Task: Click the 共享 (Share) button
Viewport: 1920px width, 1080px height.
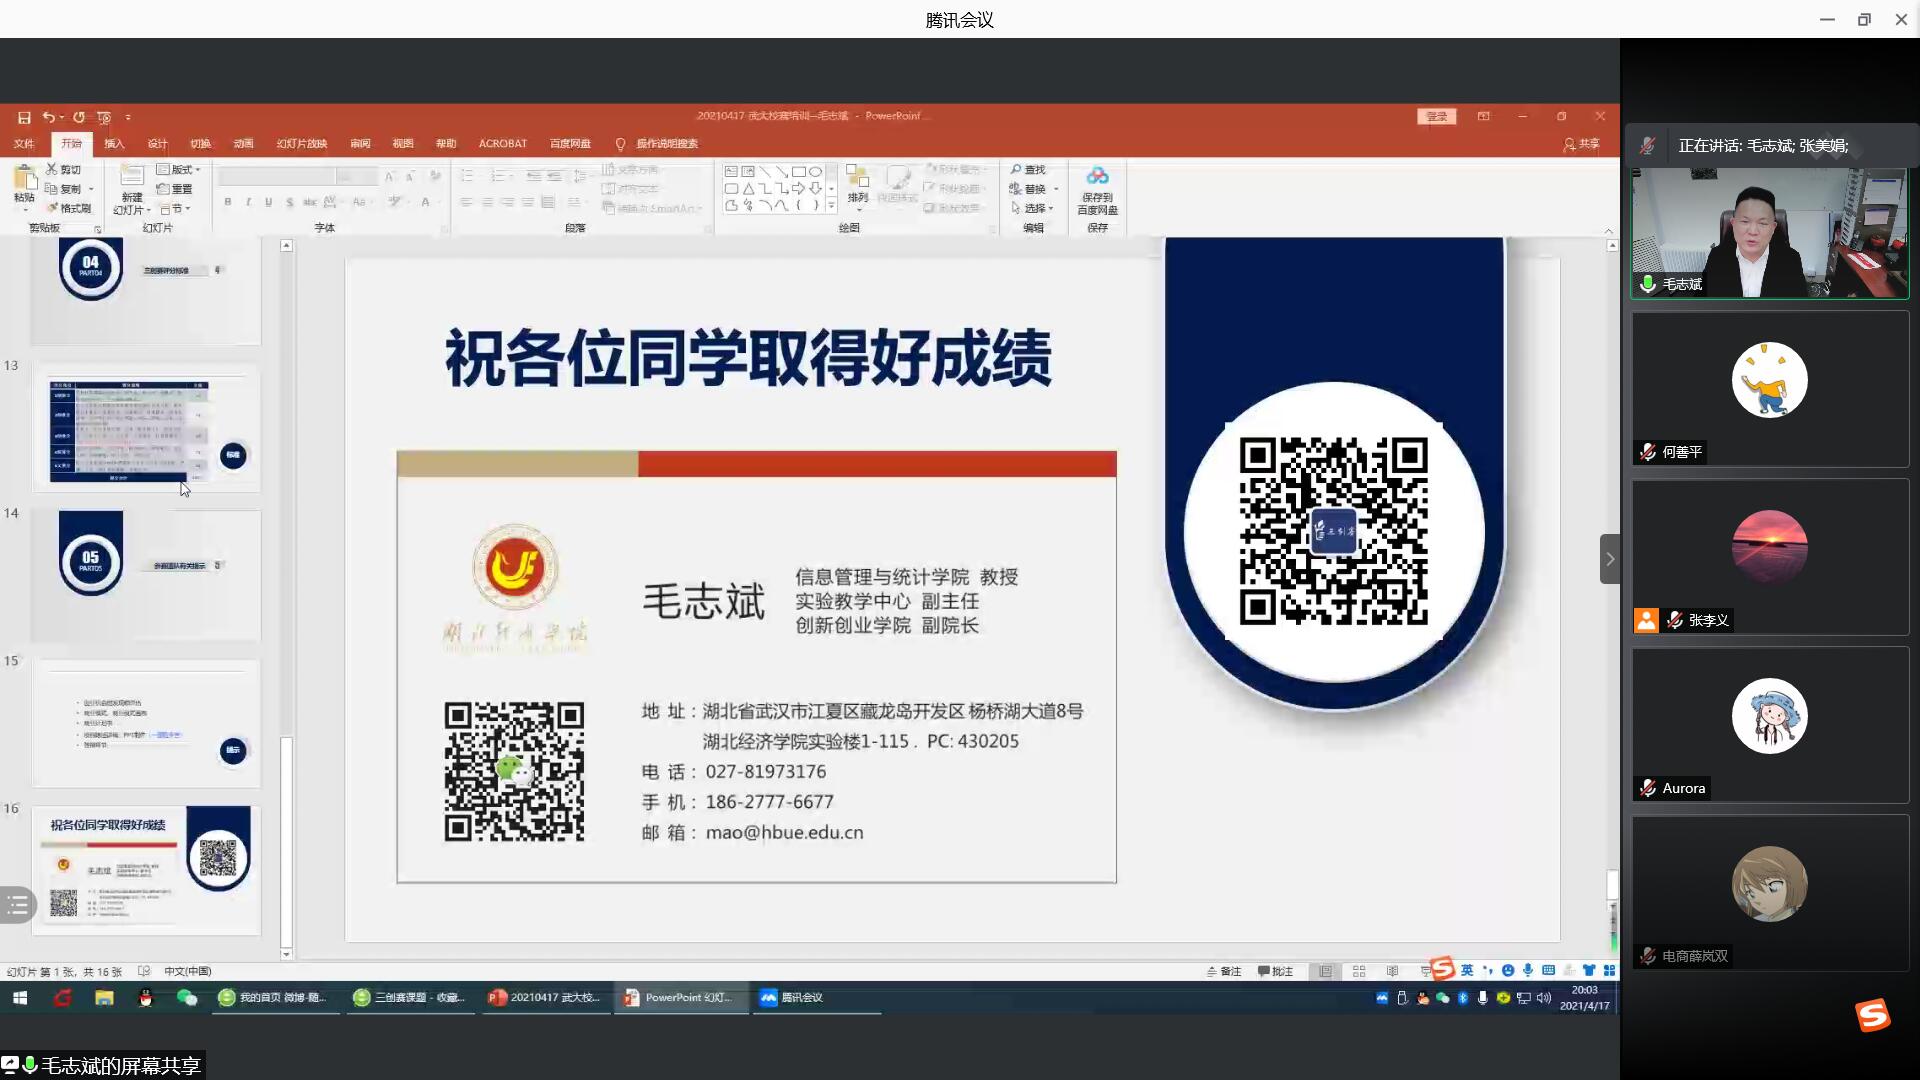Action: tap(1582, 144)
